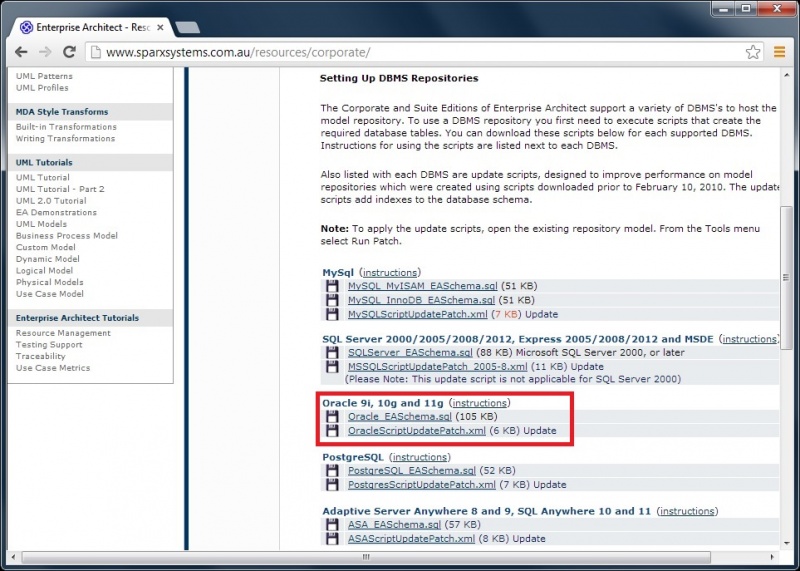
Task: Click floppy icon beside ASA_EASchema.sql
Action: pyautogui.click(x=332, y=525)
